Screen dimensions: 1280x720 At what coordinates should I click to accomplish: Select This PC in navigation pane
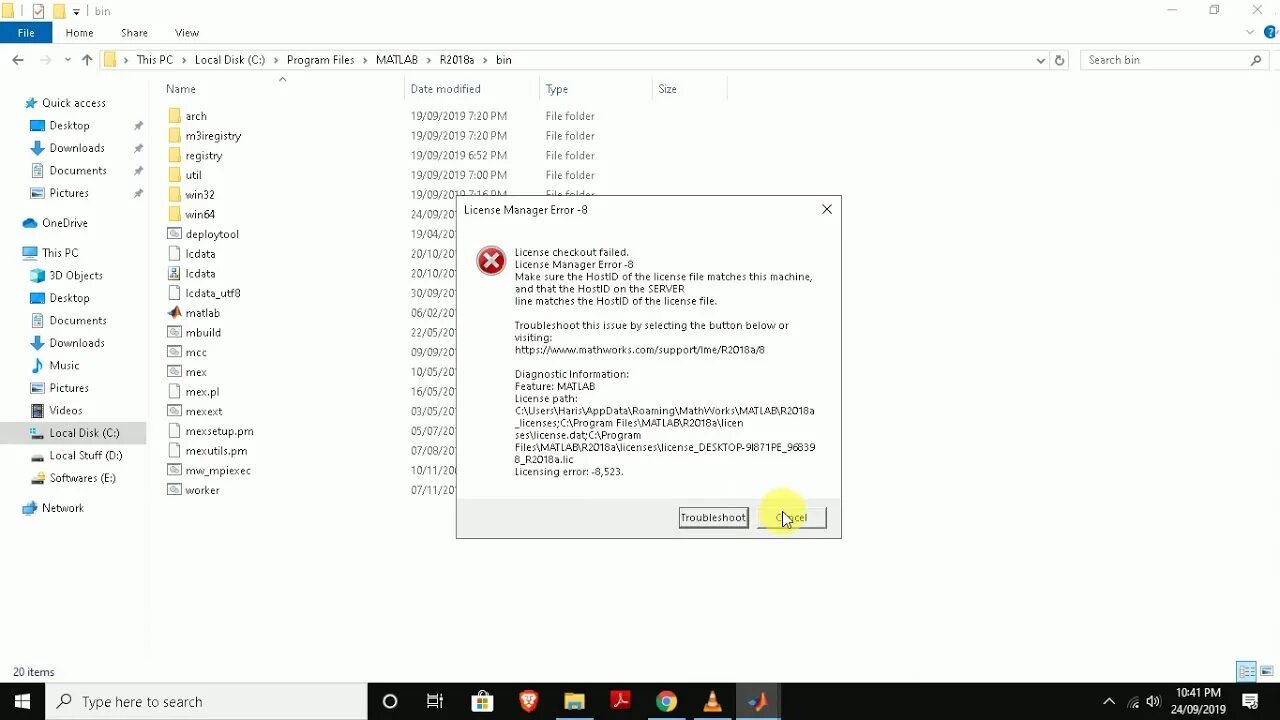(60, 253)
